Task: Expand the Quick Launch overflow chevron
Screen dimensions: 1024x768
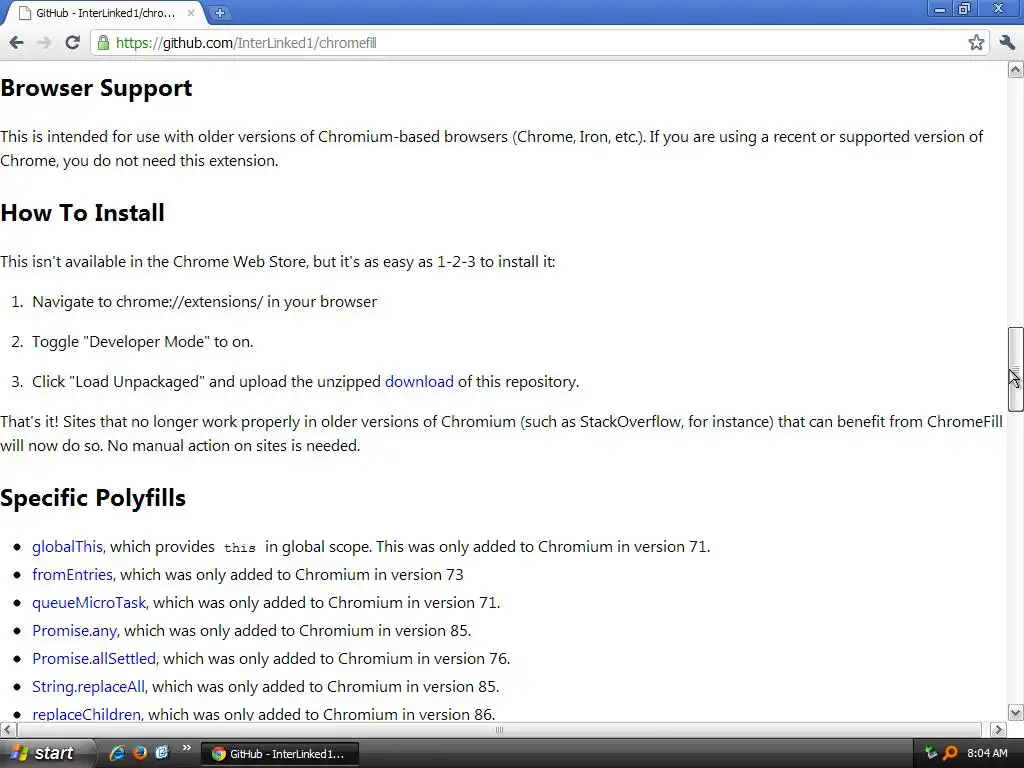Action: click(186, 748)
